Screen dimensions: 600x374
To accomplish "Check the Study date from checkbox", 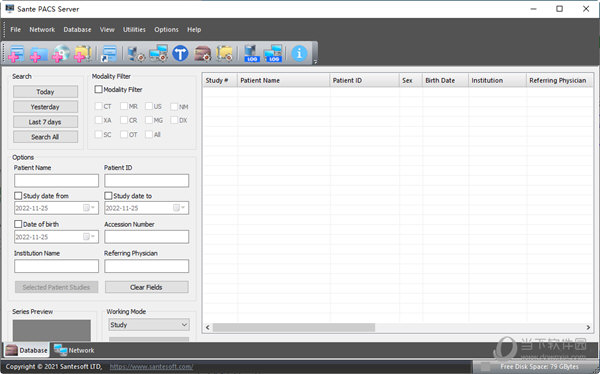I will (18, 196).
